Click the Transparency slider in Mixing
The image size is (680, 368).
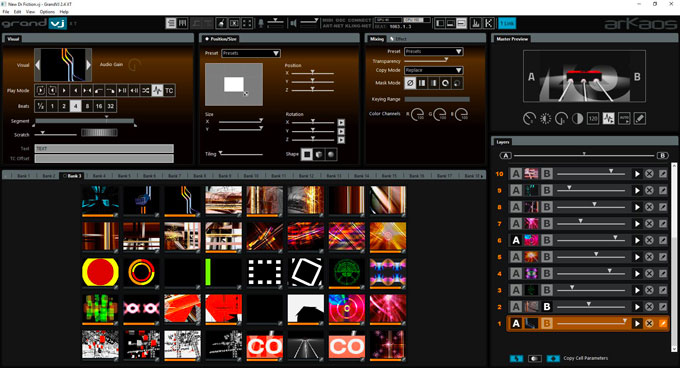pos(426,61)
